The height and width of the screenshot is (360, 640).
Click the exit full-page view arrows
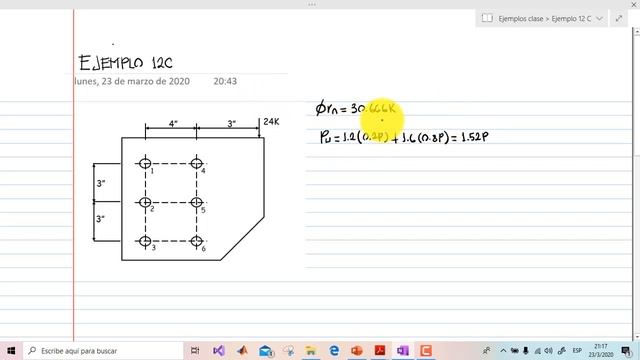[x=619, y=18]
